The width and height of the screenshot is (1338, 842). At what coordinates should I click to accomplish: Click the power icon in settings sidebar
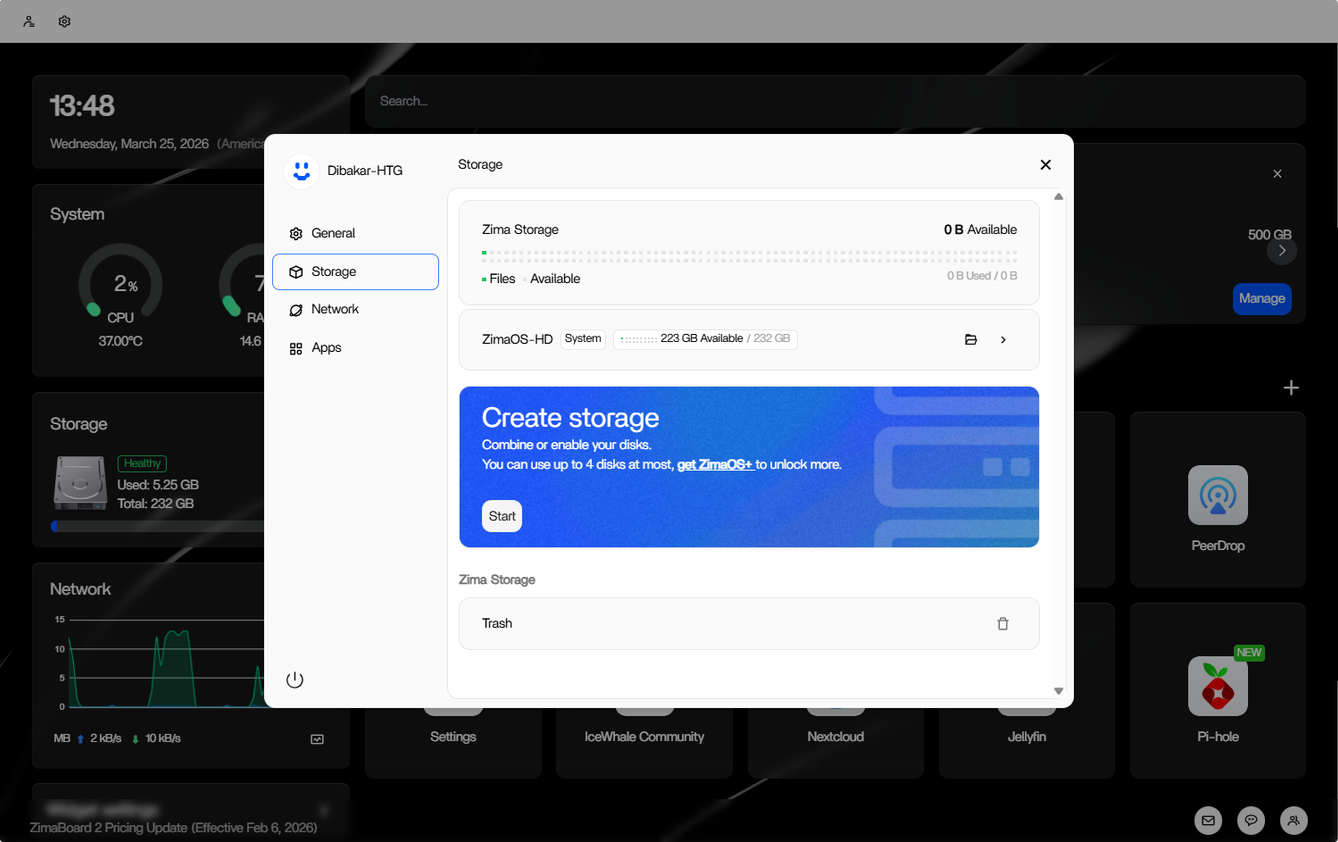click(x=294, y=680)
